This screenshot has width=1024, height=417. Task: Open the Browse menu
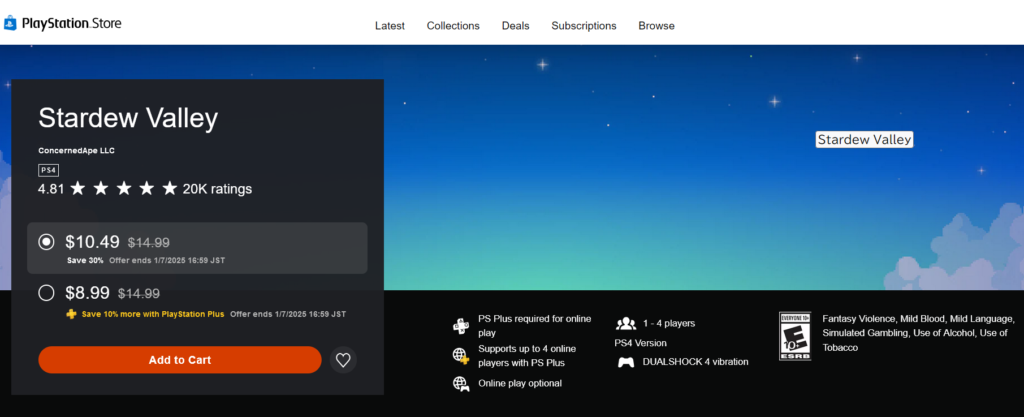point(656,25)
